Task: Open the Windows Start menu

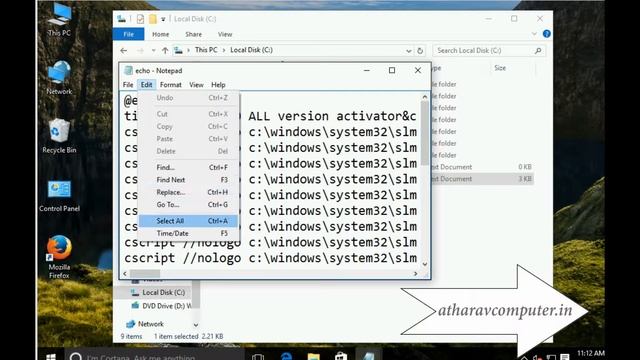Action: [51, 356]
